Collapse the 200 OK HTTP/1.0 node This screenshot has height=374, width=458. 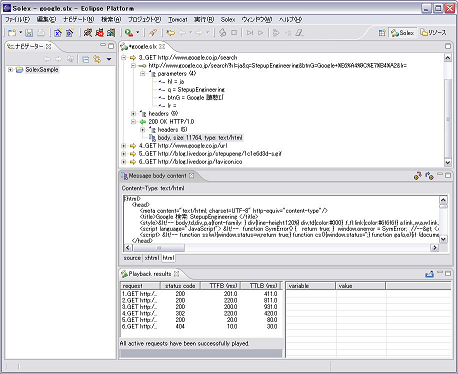(133, 122)
